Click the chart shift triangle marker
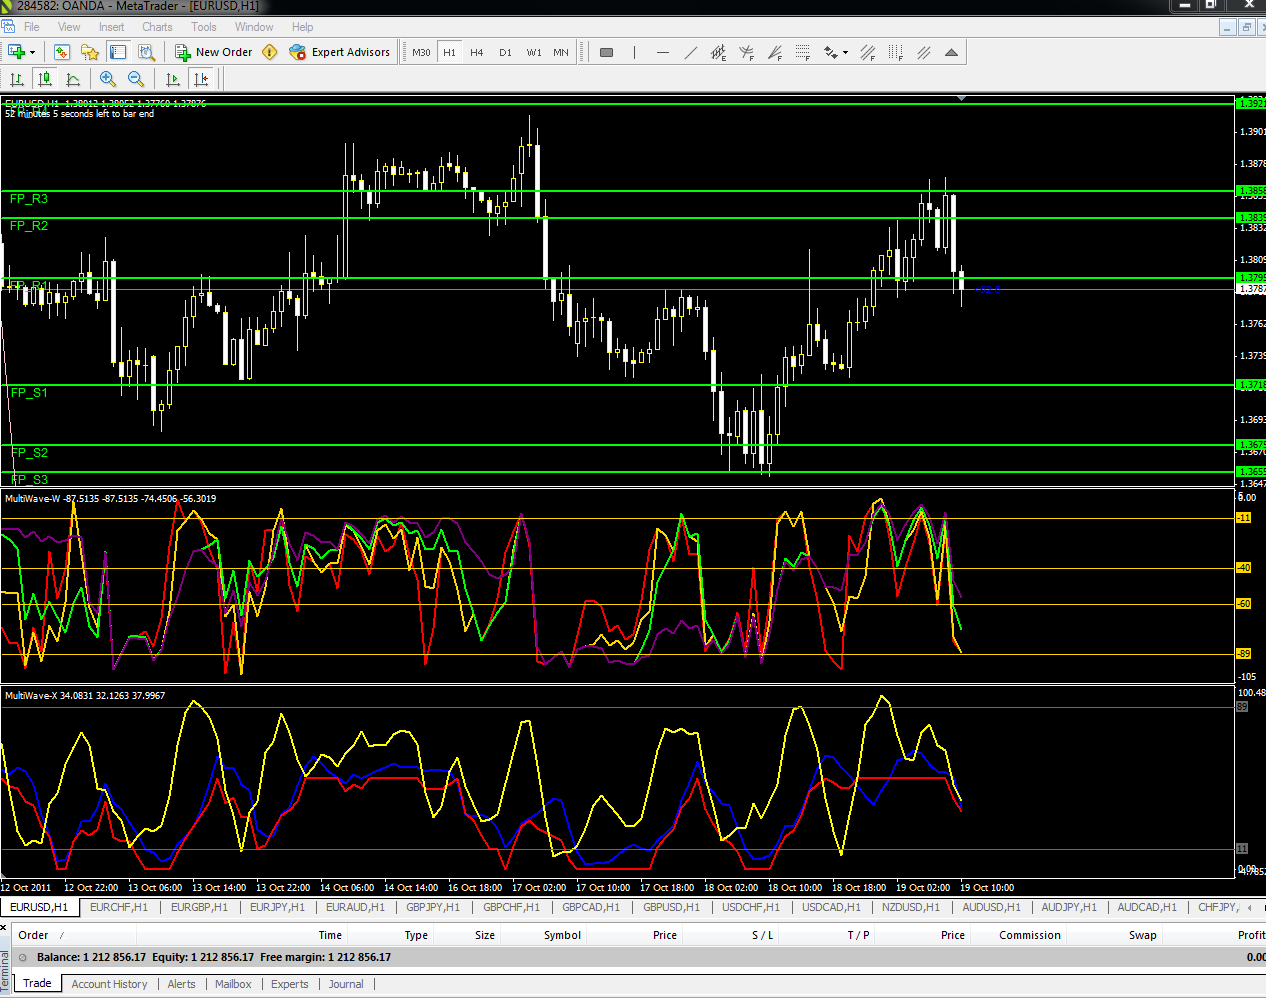1266x998 pixels. 961,98
